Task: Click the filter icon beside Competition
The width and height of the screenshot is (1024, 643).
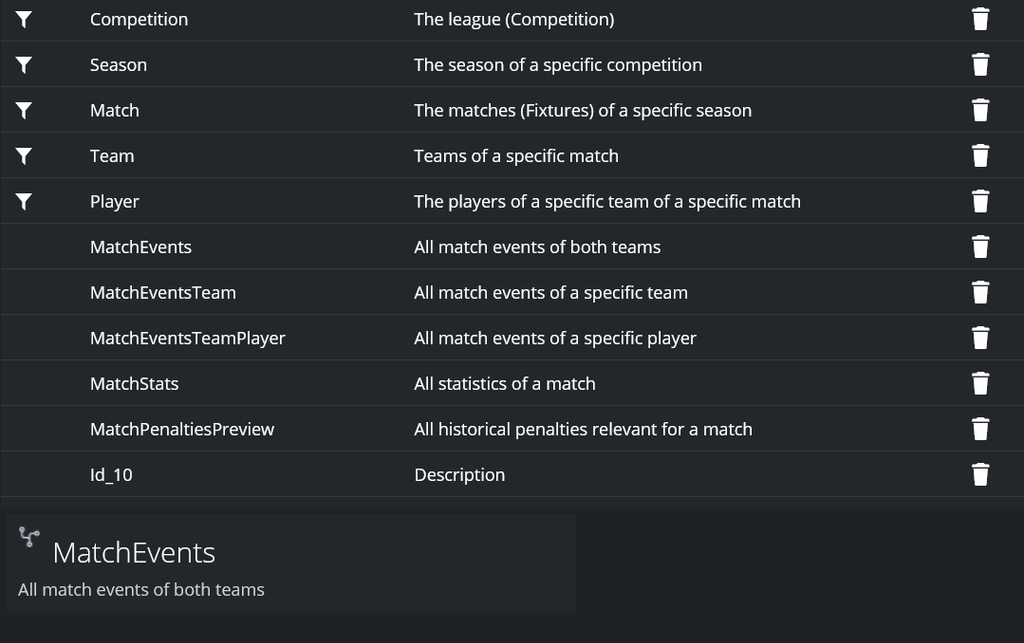Action: point(24,19)
